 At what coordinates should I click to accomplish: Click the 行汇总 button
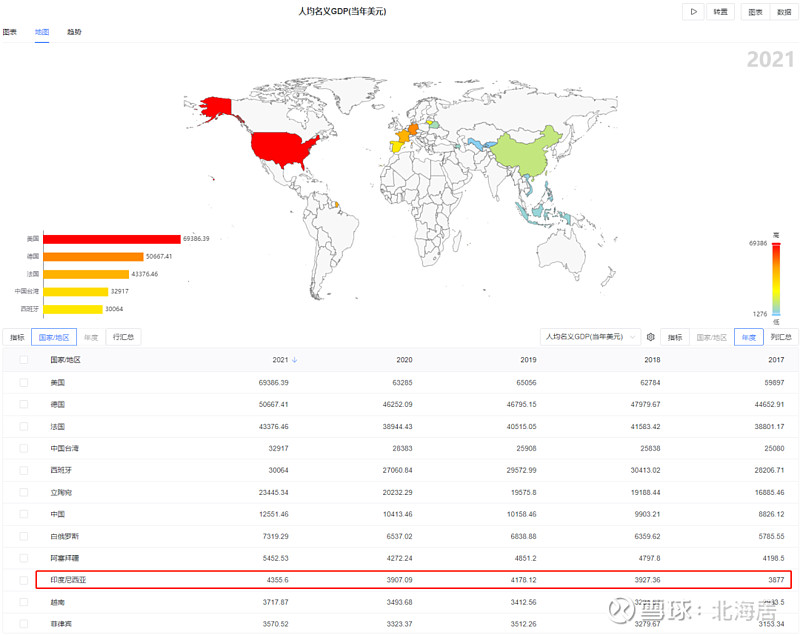tap(123, 337)
